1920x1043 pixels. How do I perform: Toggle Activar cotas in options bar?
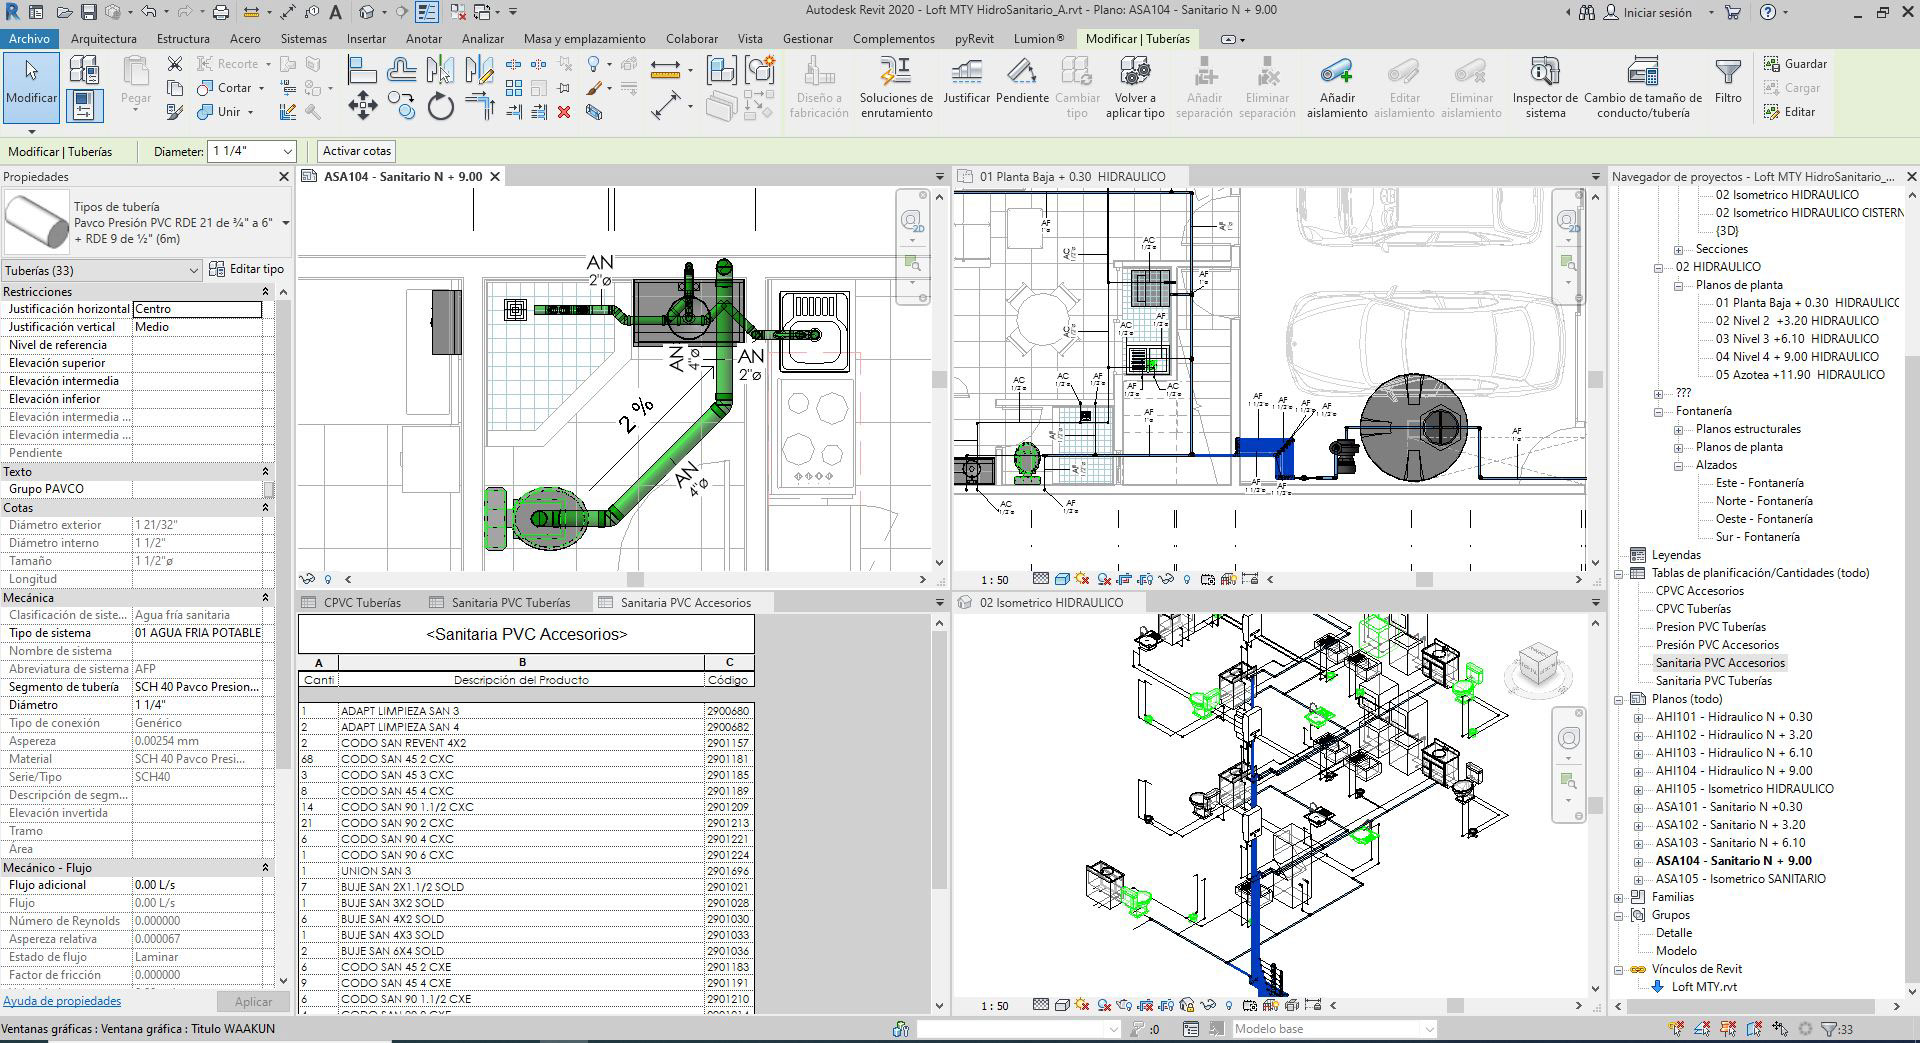click(x=356, y=151)
